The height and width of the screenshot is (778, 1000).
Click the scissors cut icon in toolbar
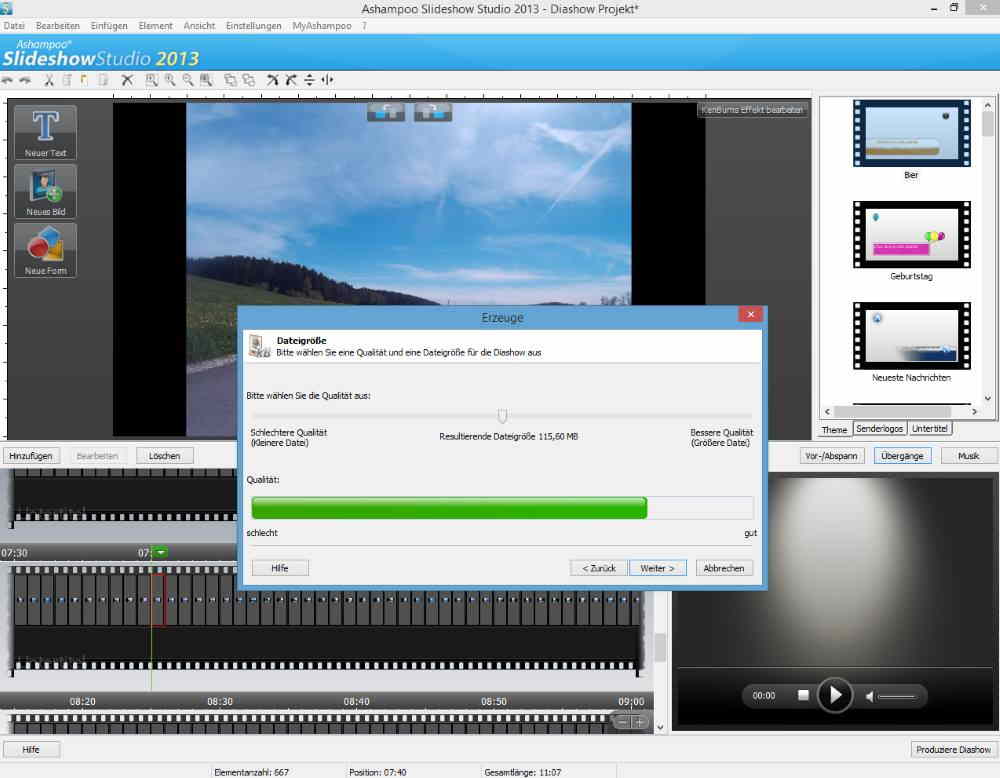click(x=49, y=80)
